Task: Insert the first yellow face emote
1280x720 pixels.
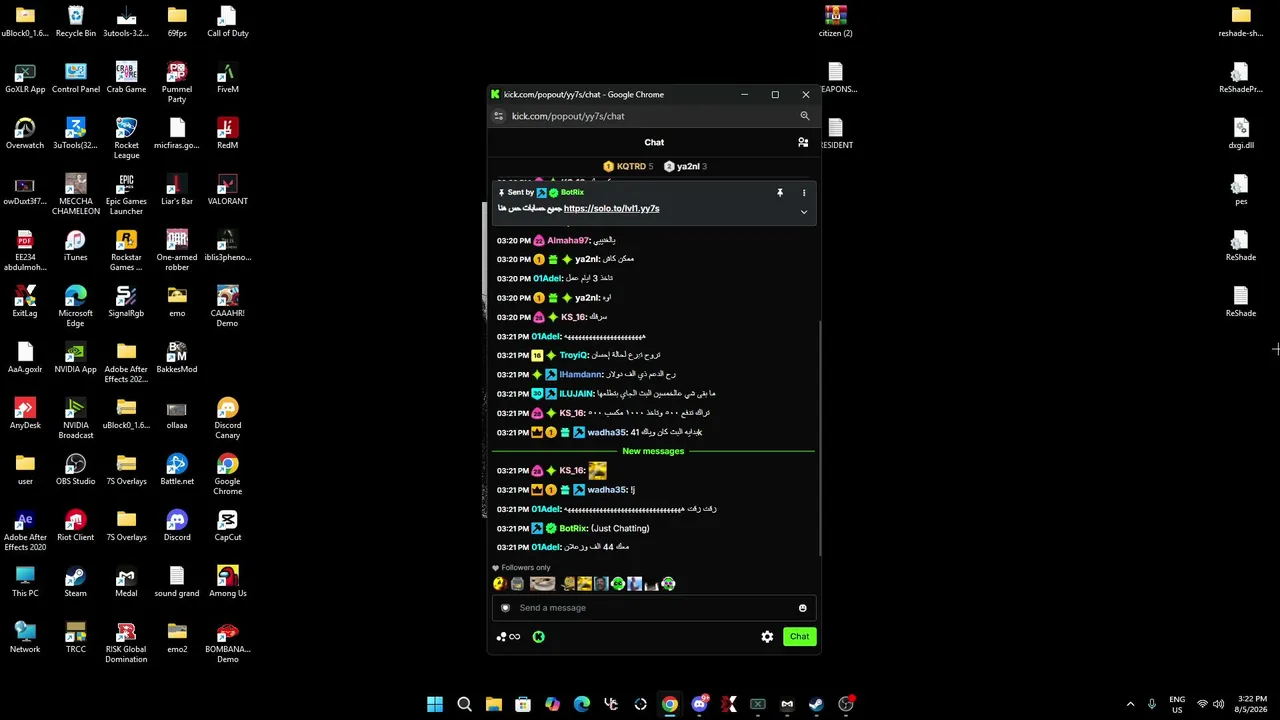Action: point(500,584)
